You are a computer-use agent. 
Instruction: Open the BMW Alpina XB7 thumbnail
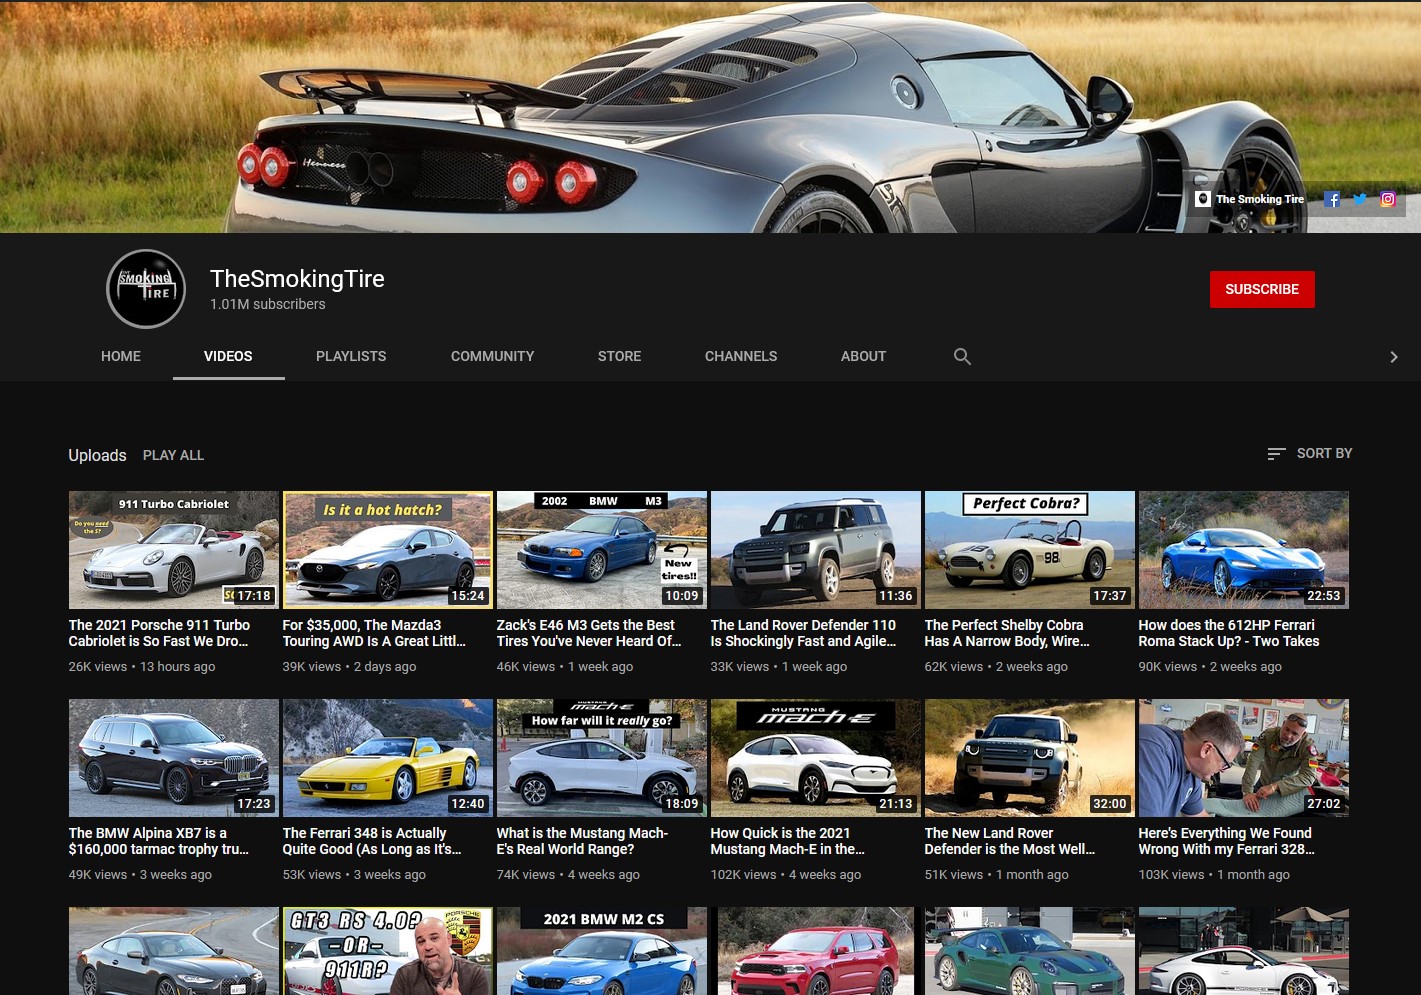point(173,758)
